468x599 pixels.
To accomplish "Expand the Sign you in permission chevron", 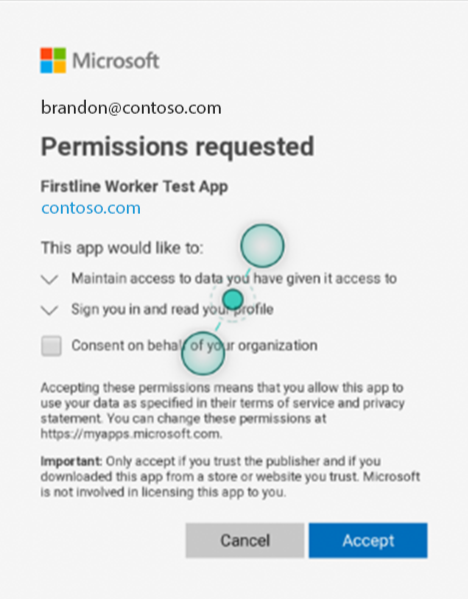I will (x=50, y=310).
